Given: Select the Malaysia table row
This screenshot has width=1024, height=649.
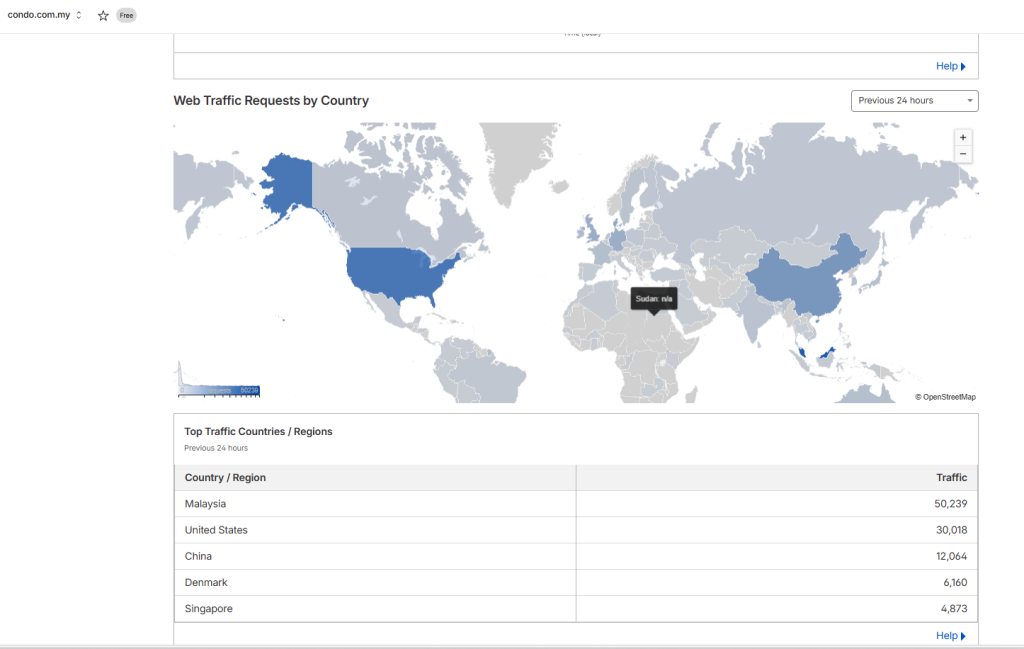Looking at the screenshot, I should 576,504.
